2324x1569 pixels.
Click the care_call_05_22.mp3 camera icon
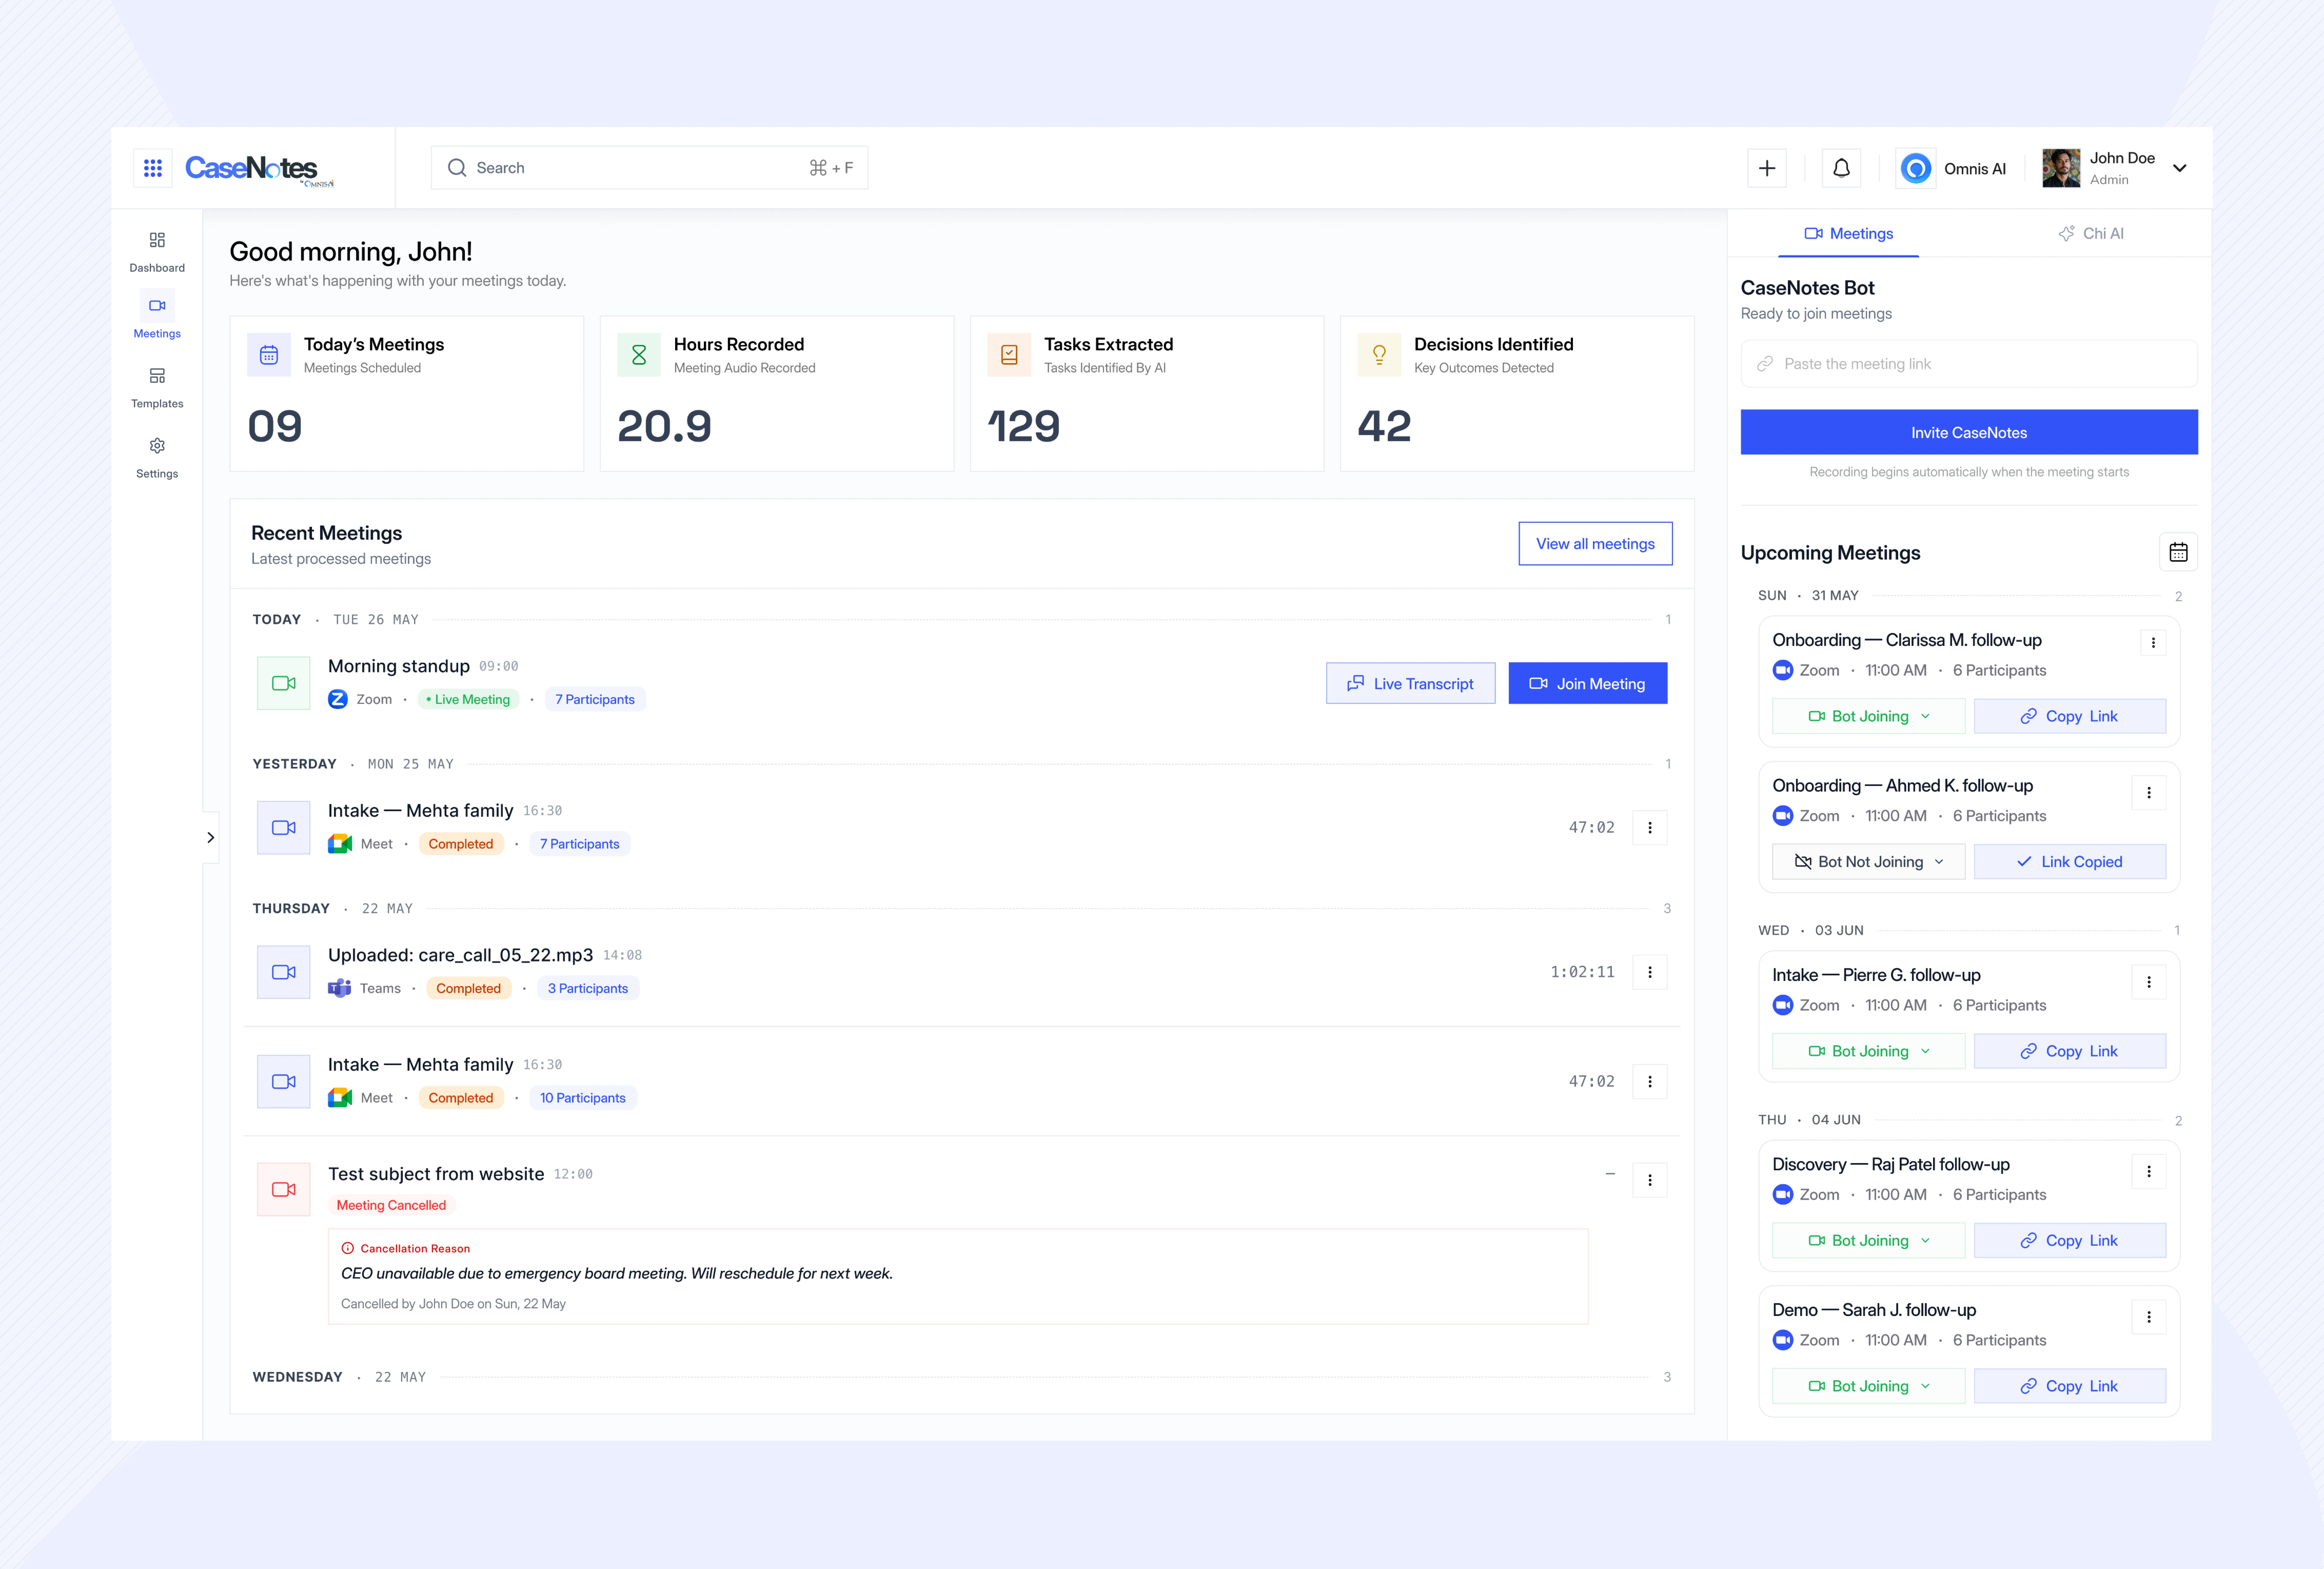[284, 972]
